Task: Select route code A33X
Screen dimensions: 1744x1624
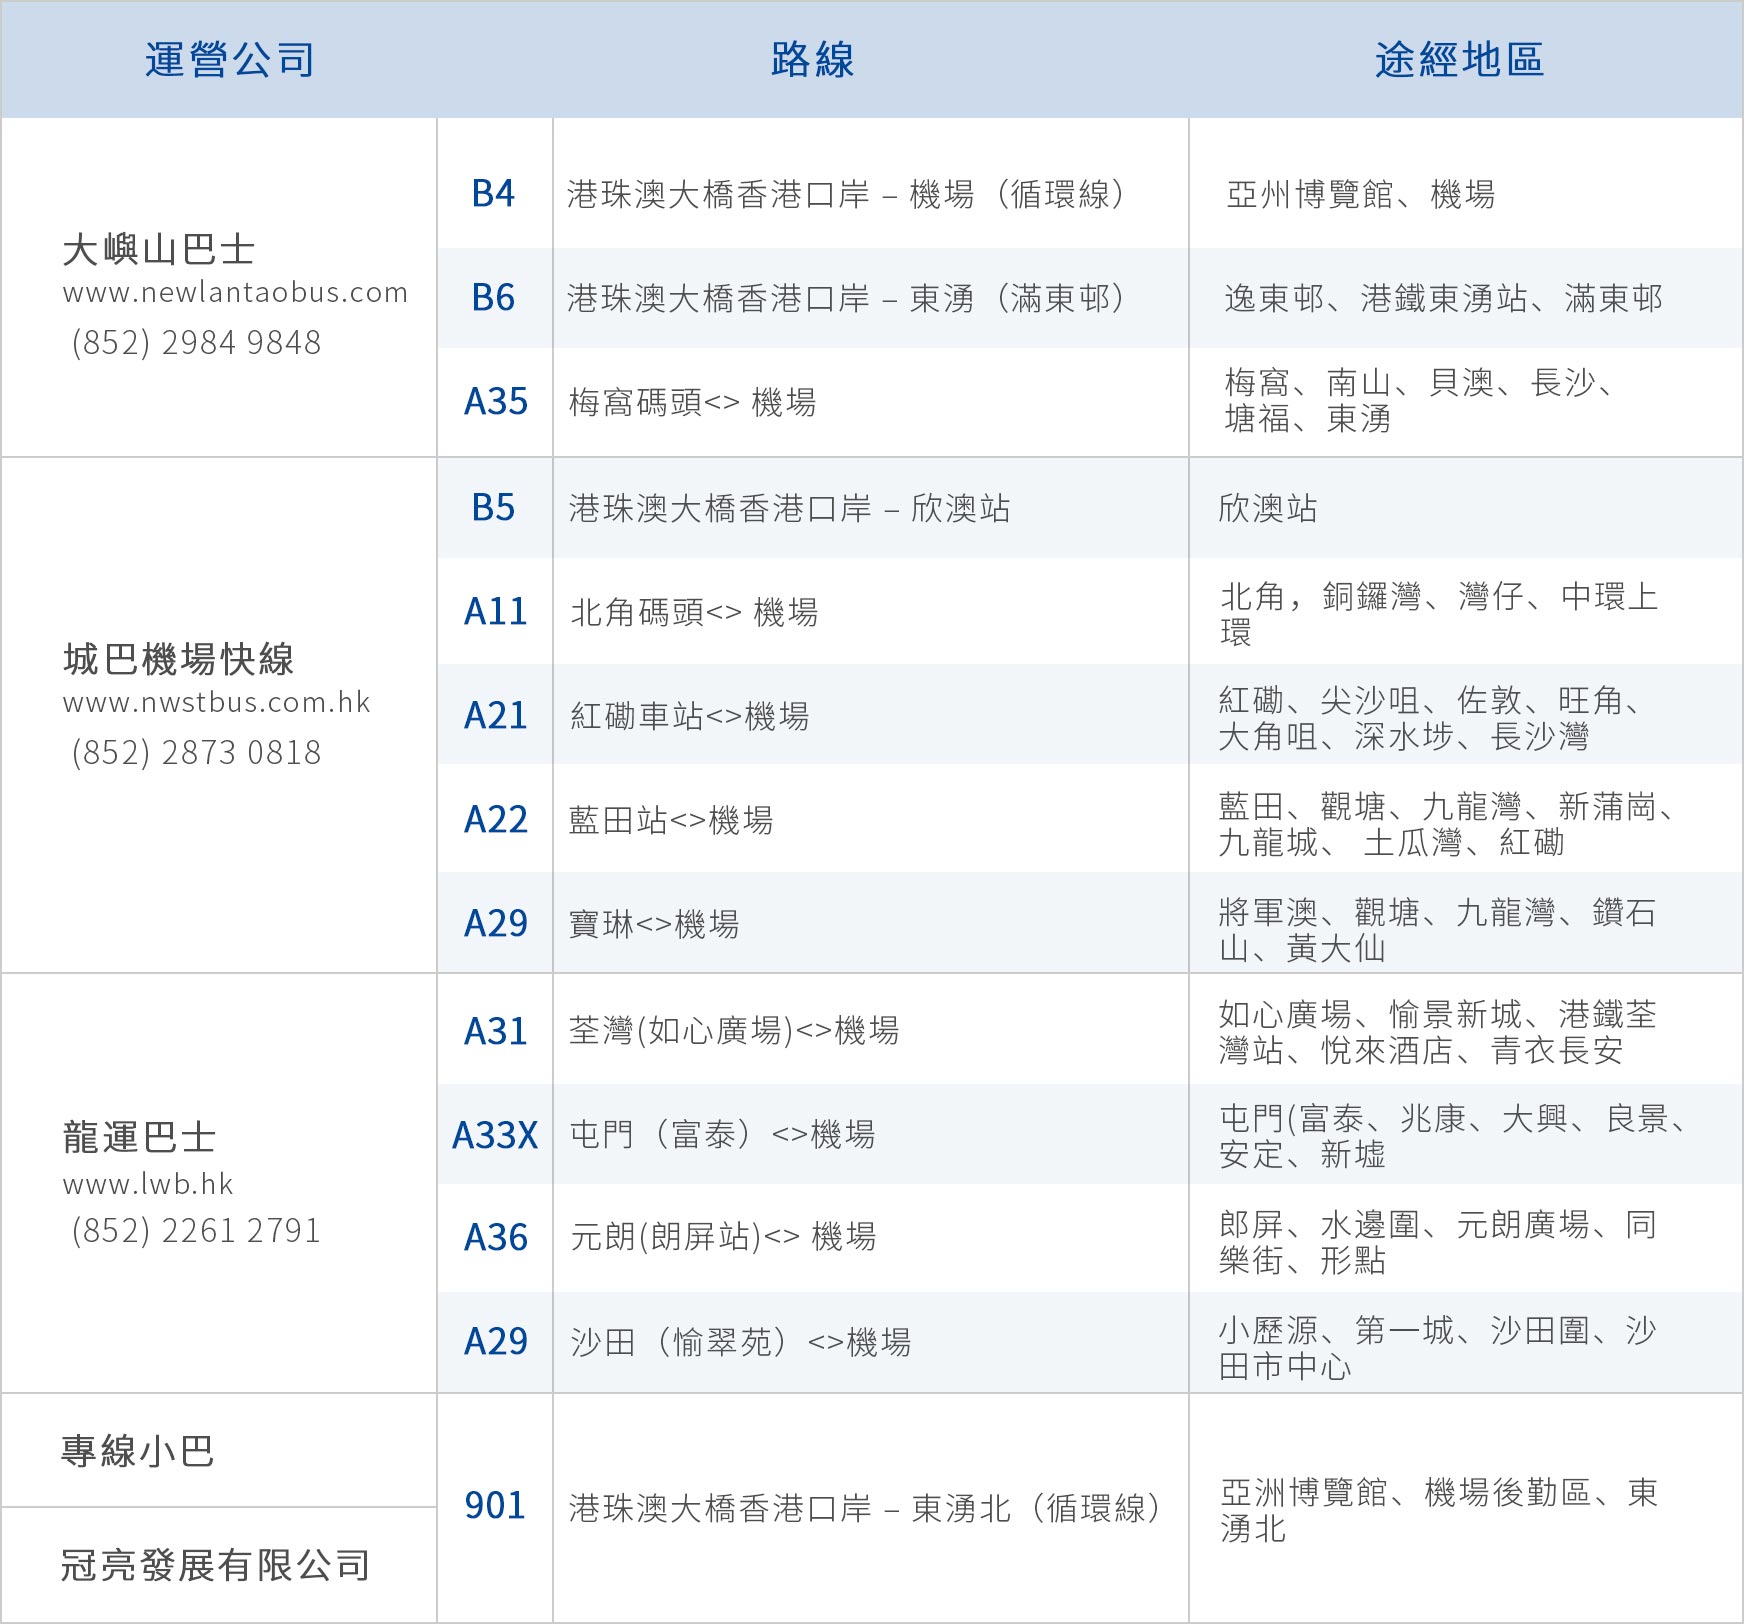Action: pos(495,1136)
